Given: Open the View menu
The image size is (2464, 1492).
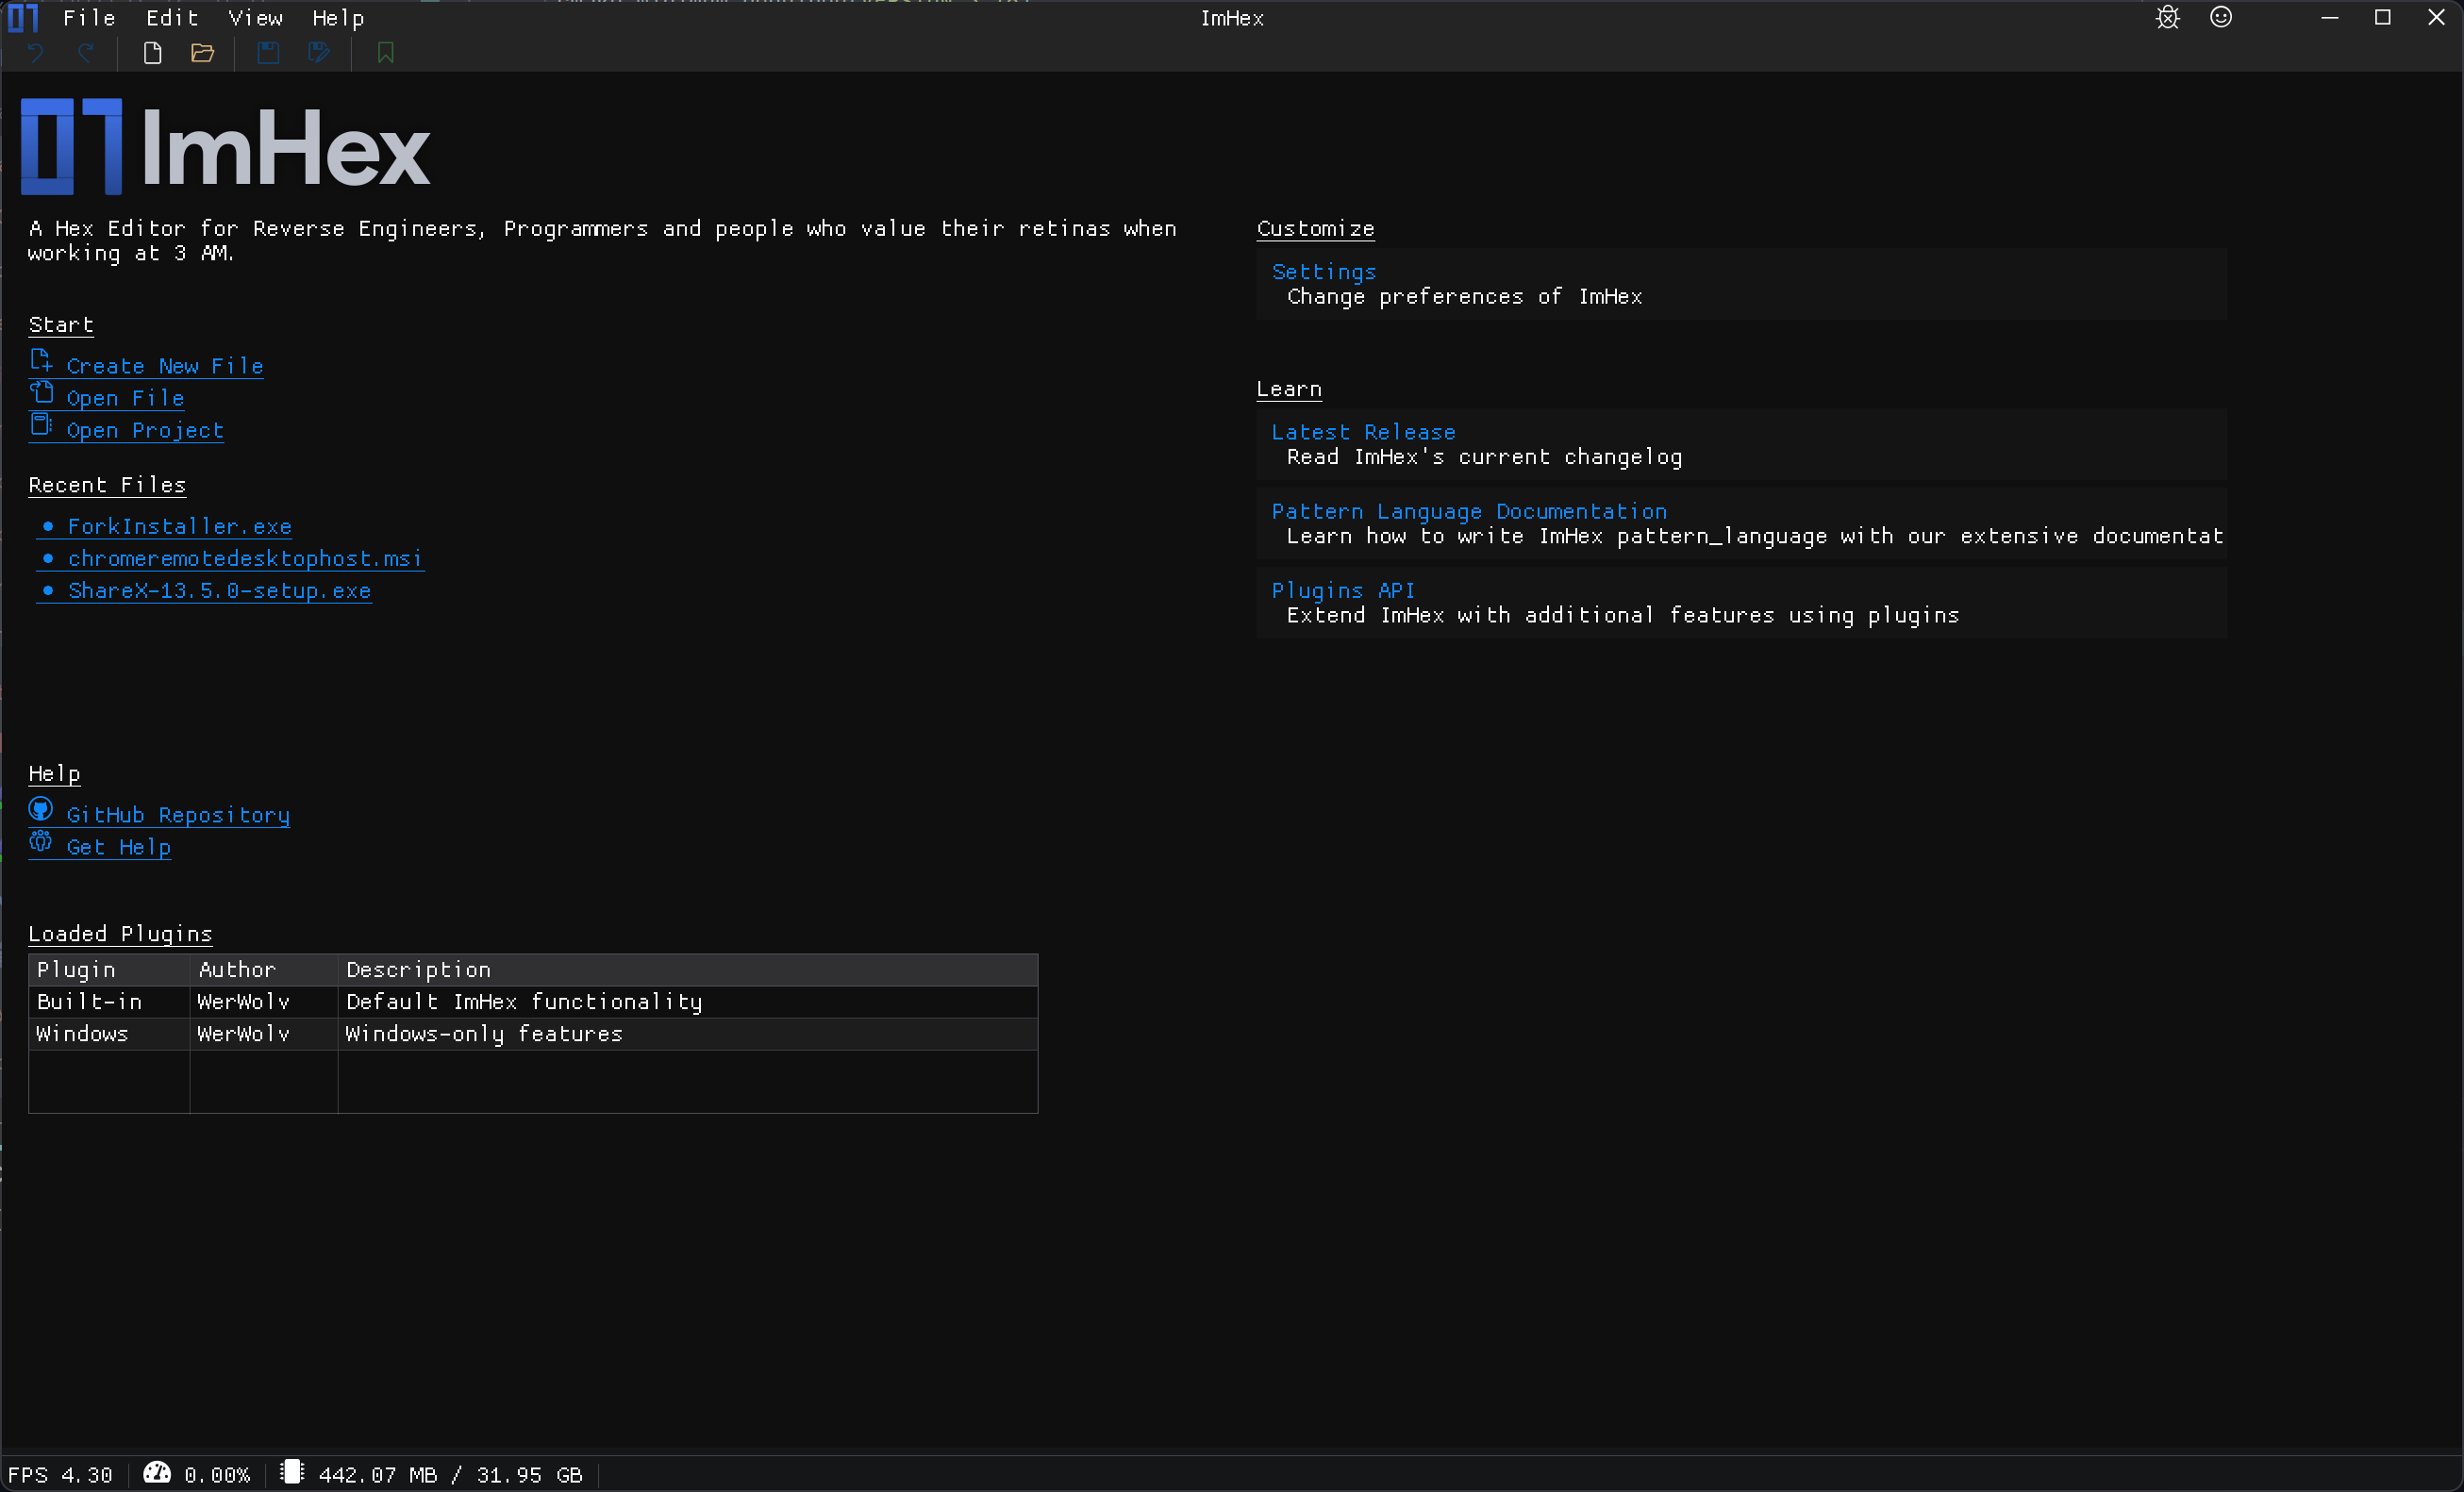Looking at the screenshot, I should 255,18.
